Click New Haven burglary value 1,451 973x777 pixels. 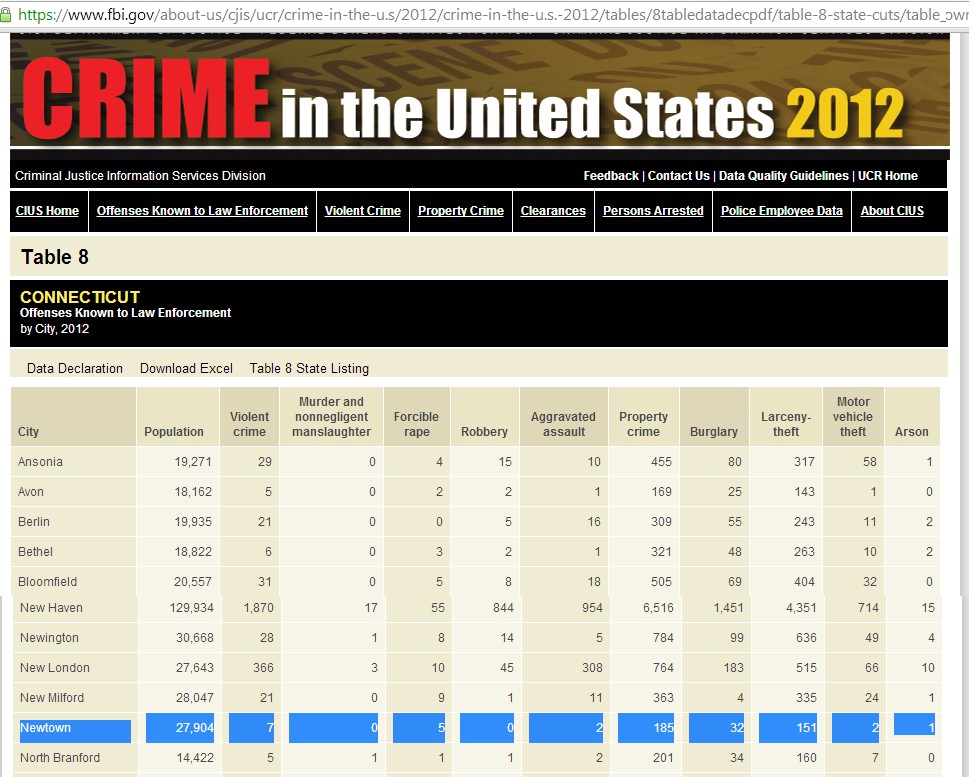click(729, 608)
